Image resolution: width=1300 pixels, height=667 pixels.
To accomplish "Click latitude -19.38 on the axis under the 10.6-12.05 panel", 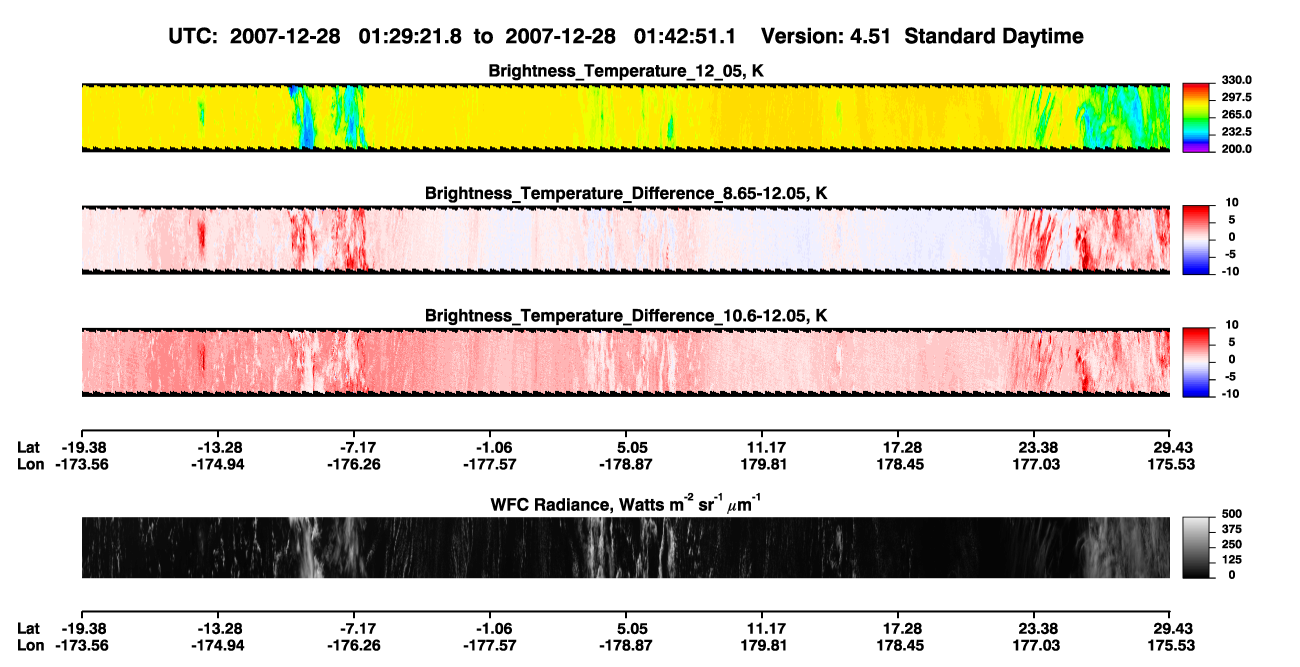I will pyautogui.click(x=82, y=447).
